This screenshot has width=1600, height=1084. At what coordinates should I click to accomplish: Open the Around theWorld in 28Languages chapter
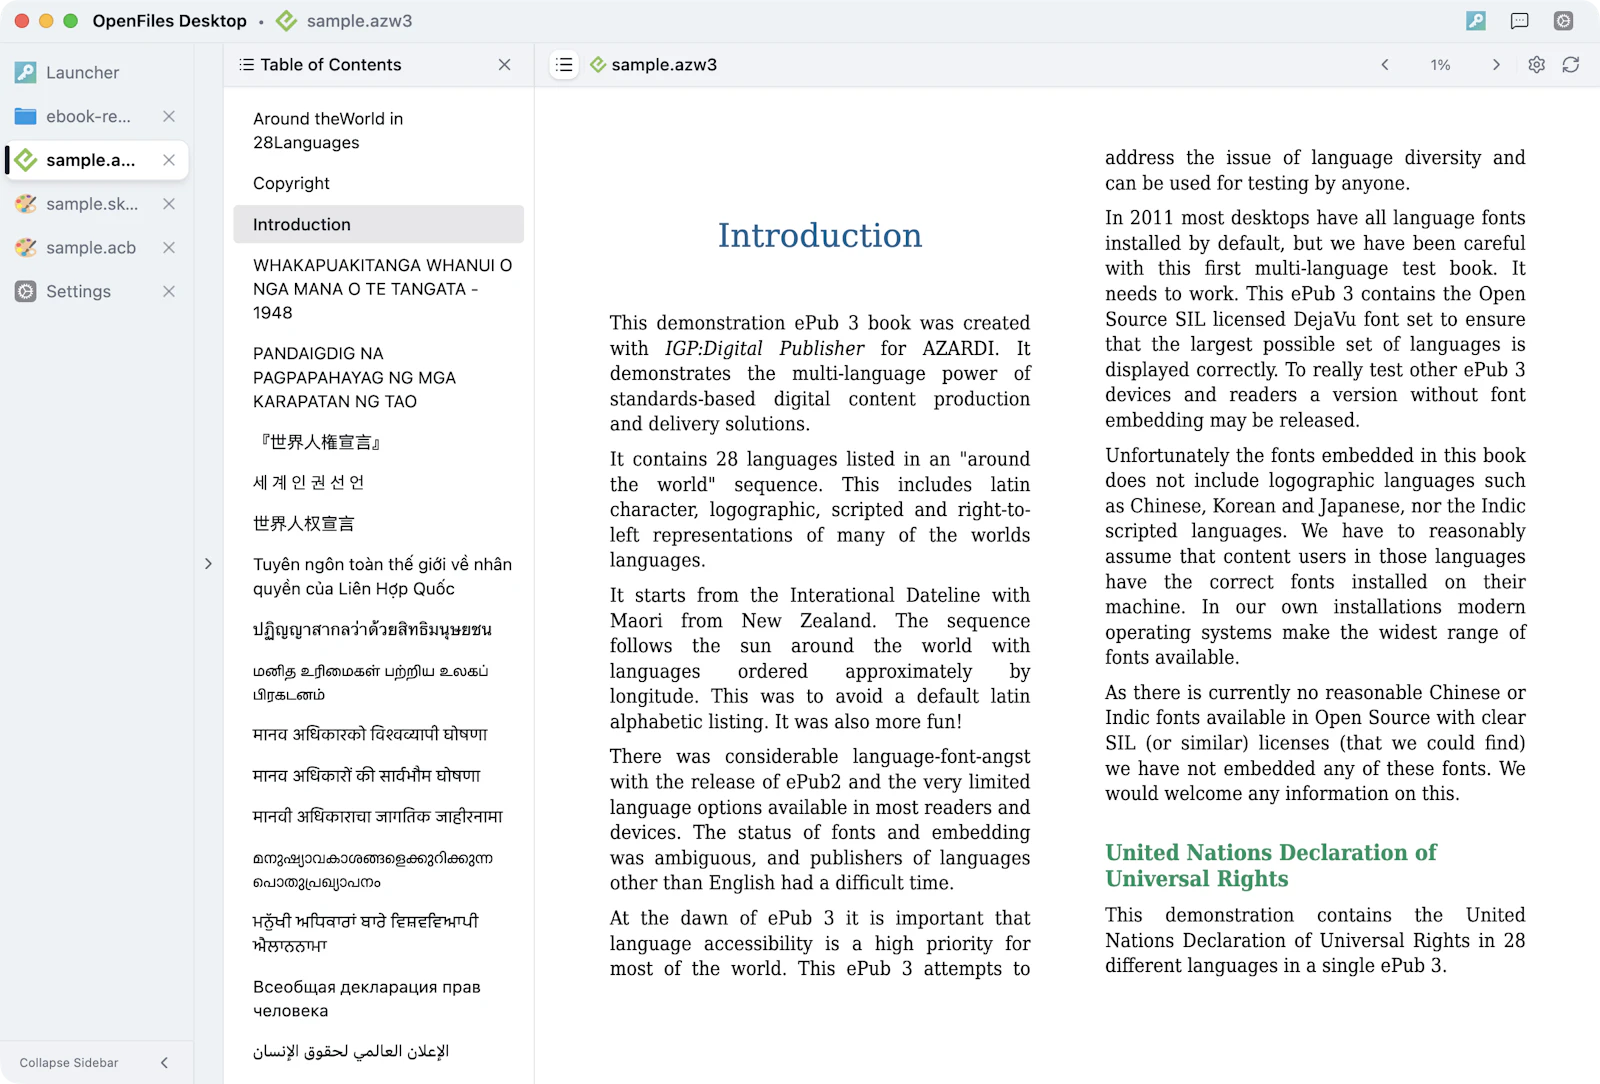coord(378,131)
